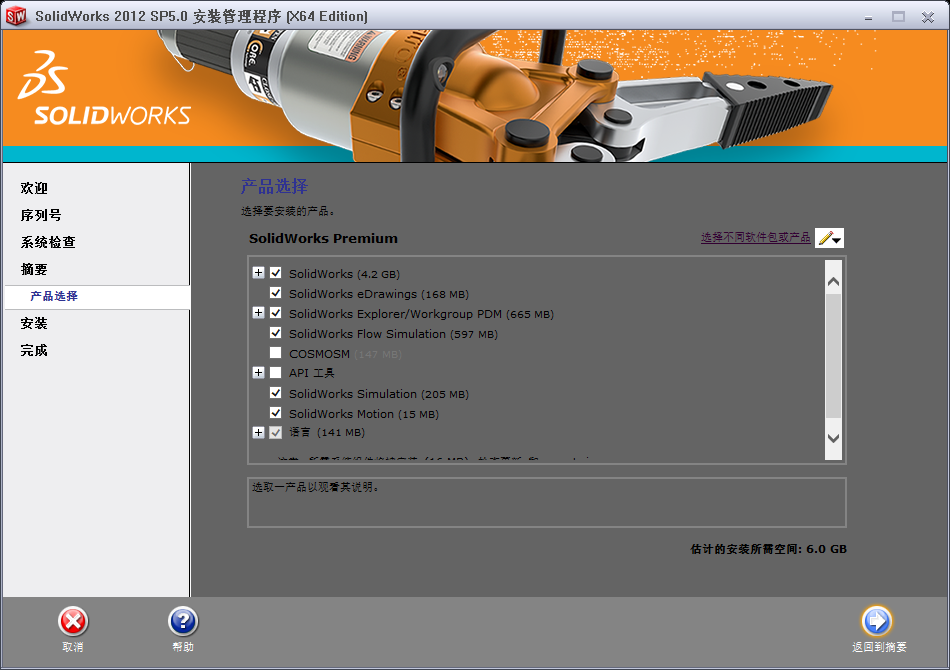This screenshot has width=950, height=670.
Task: Click the product list scroll-down arrow
Action: click(x=834, y=438)
